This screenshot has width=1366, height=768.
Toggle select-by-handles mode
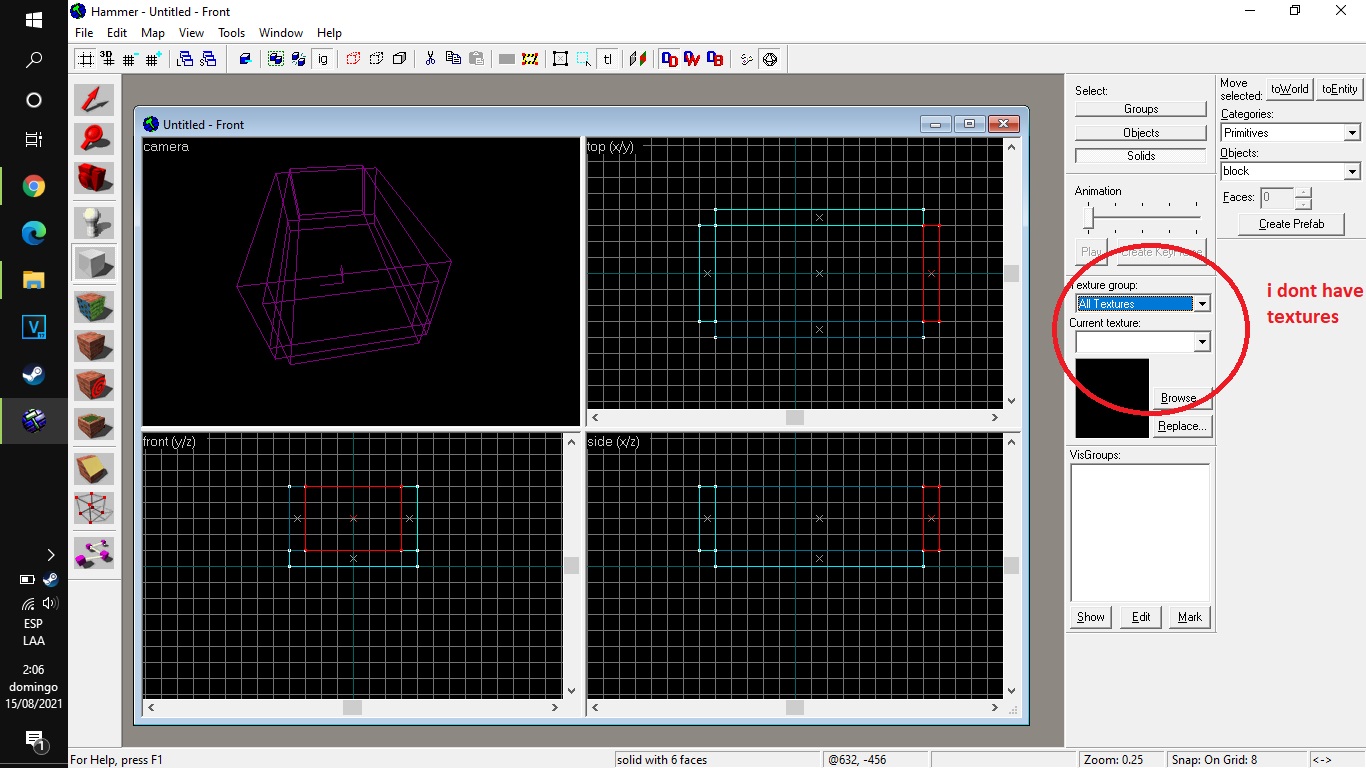(561, 59)
